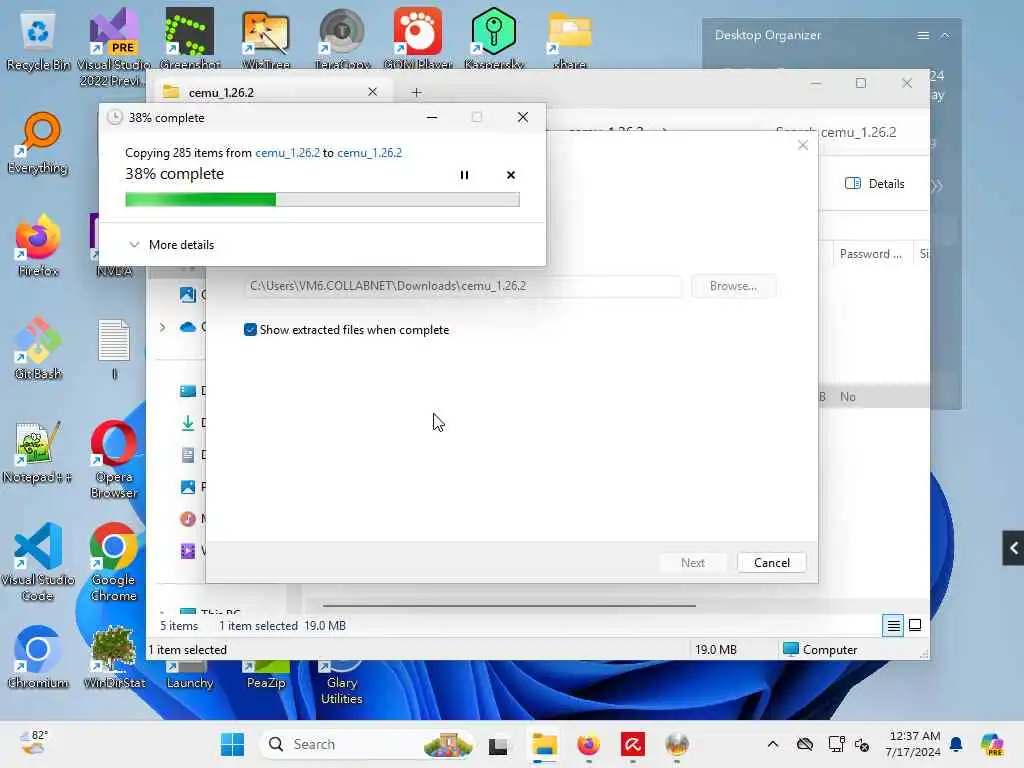The height and width of the screenshot is (768, 1024).
Task: Click the green copy progress bar
Action: pyautogui.click(x=323, y=200)
